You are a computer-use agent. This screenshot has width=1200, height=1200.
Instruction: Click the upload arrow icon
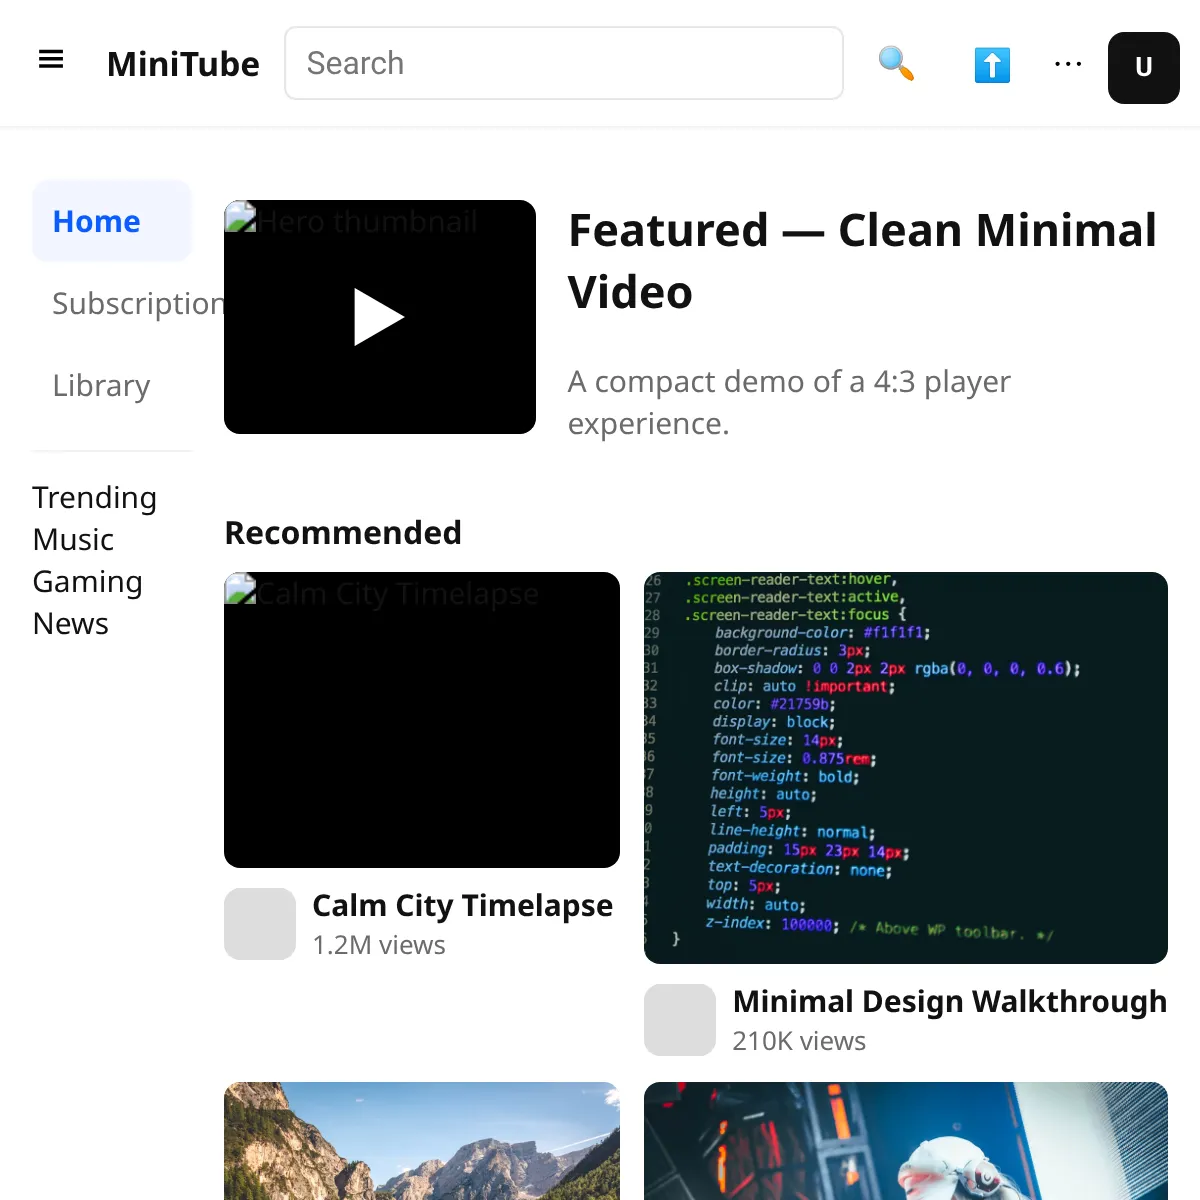click(x=992, y=64)
